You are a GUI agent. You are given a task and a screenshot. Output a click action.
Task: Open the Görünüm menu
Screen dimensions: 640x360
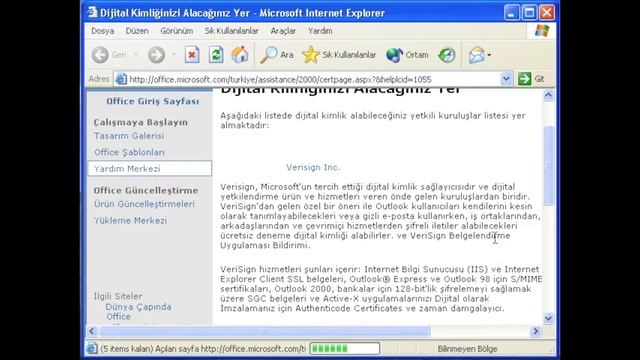click(x=176, y=31)
